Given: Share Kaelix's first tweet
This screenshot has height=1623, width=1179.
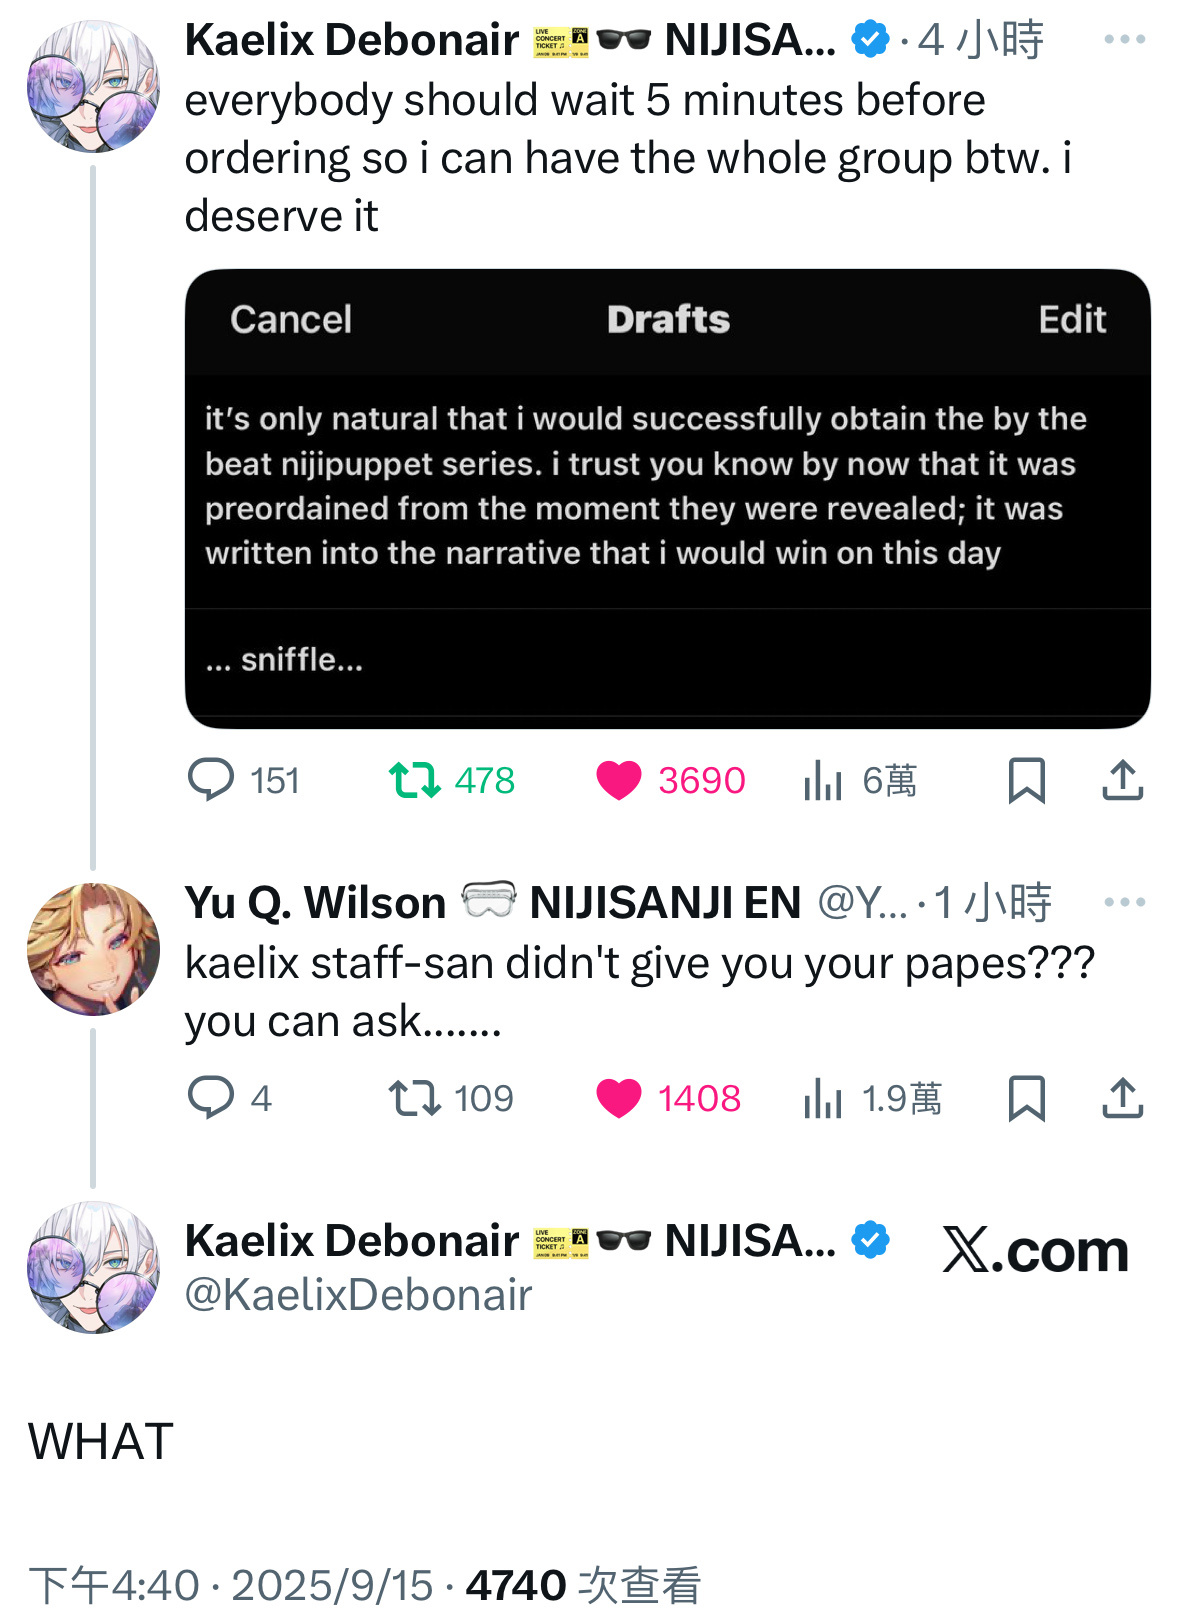Looking at the screenshot, I should click(x=1122, y=780).
